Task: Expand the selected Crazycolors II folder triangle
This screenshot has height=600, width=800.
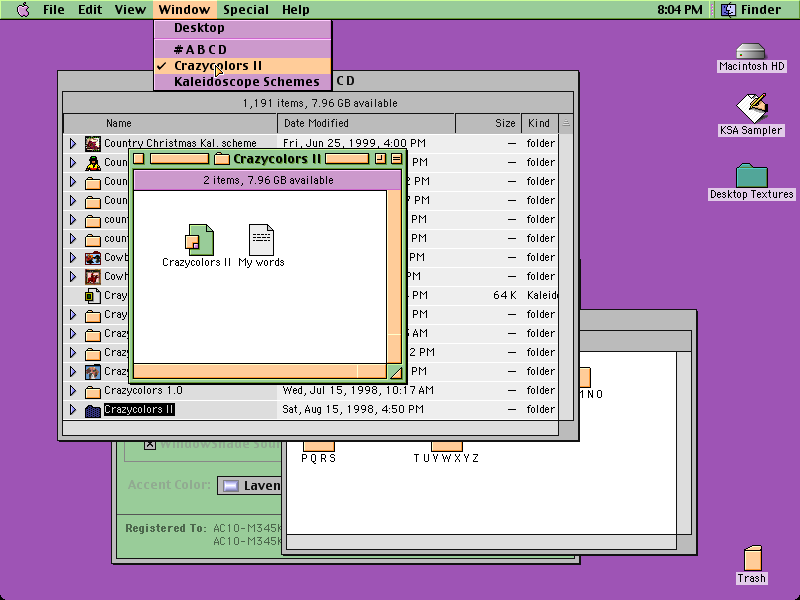Action: point(73,410)
